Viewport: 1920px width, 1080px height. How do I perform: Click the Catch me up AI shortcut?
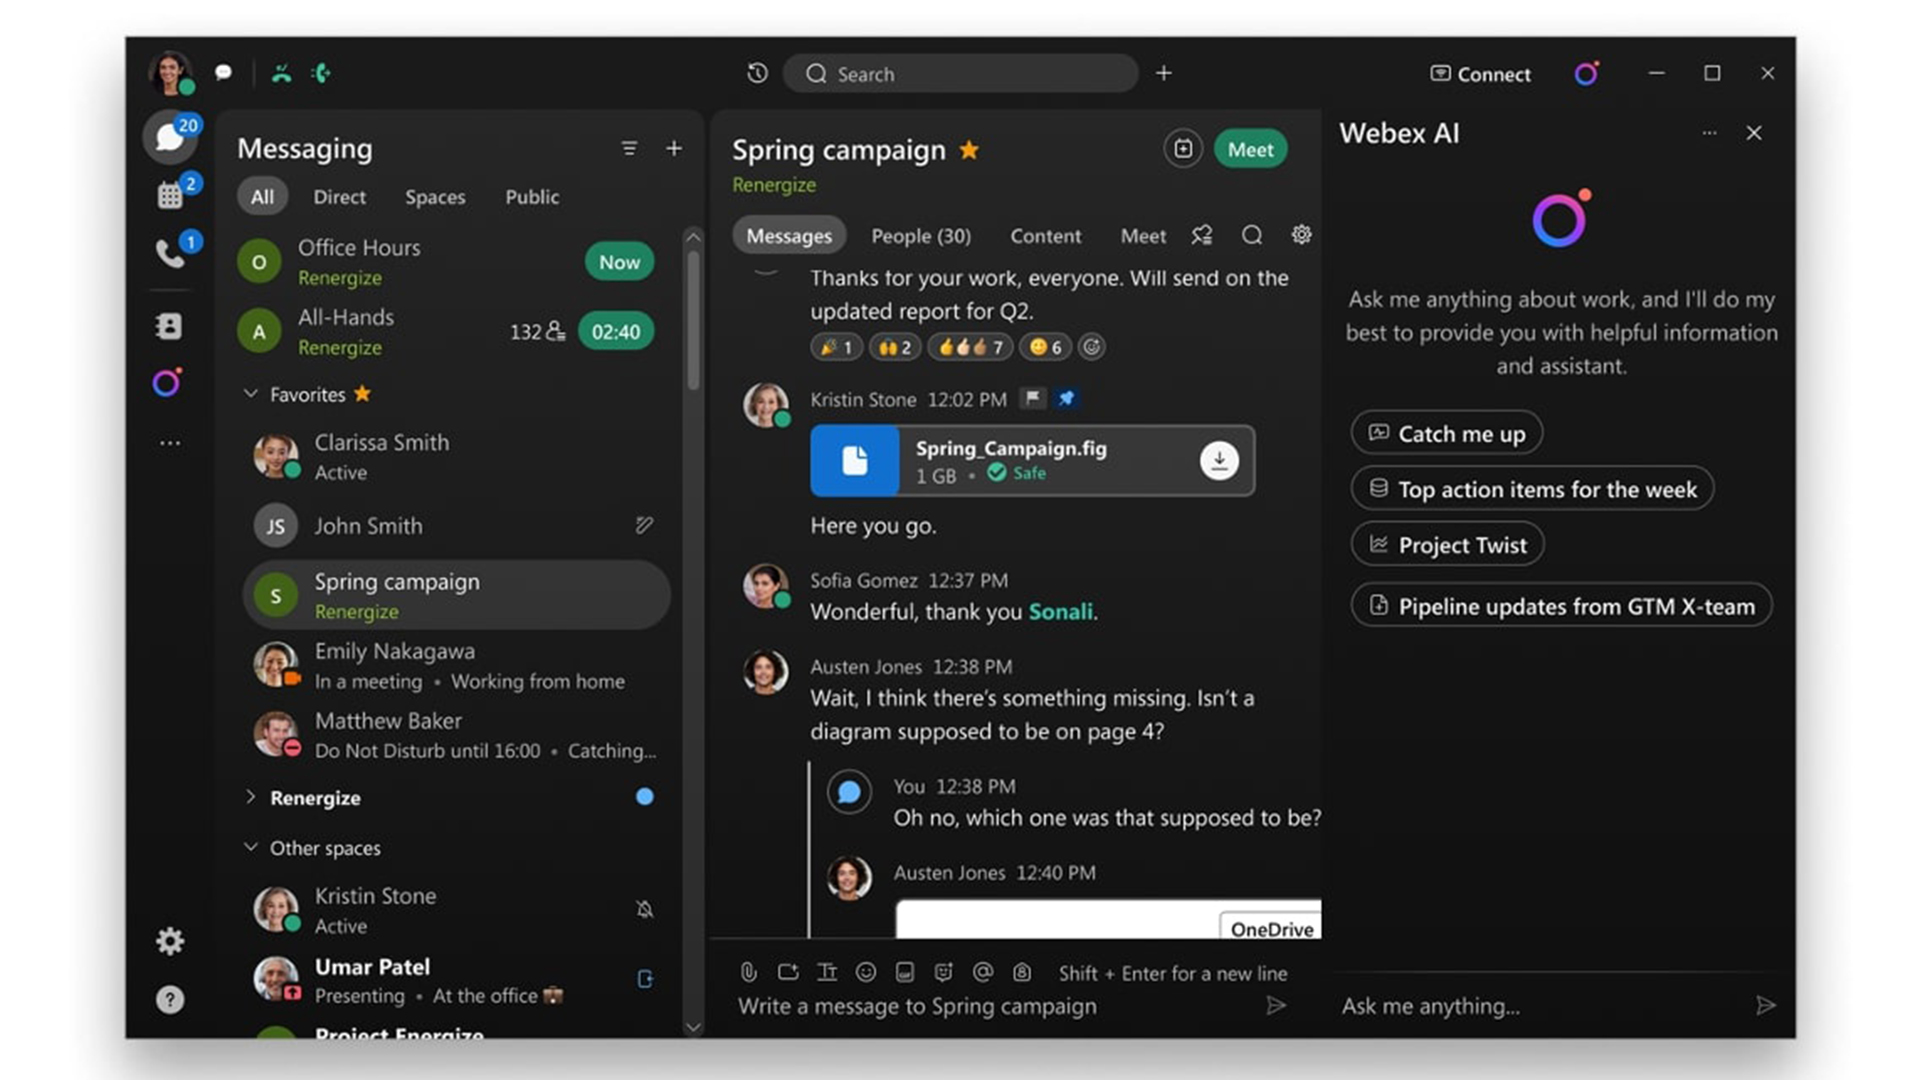pos(1447,433)
